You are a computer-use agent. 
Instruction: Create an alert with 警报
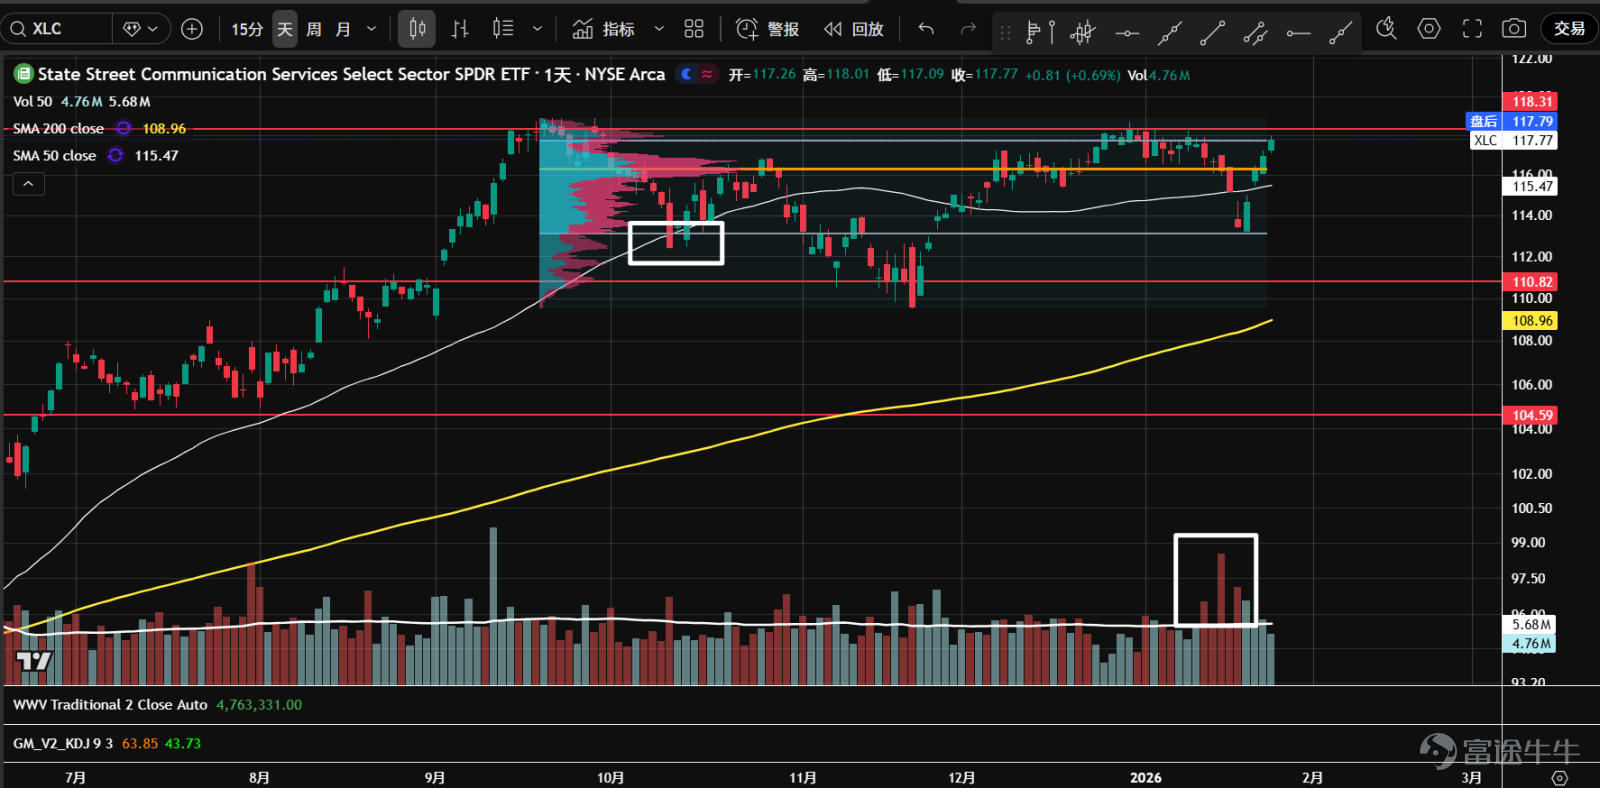767,29
